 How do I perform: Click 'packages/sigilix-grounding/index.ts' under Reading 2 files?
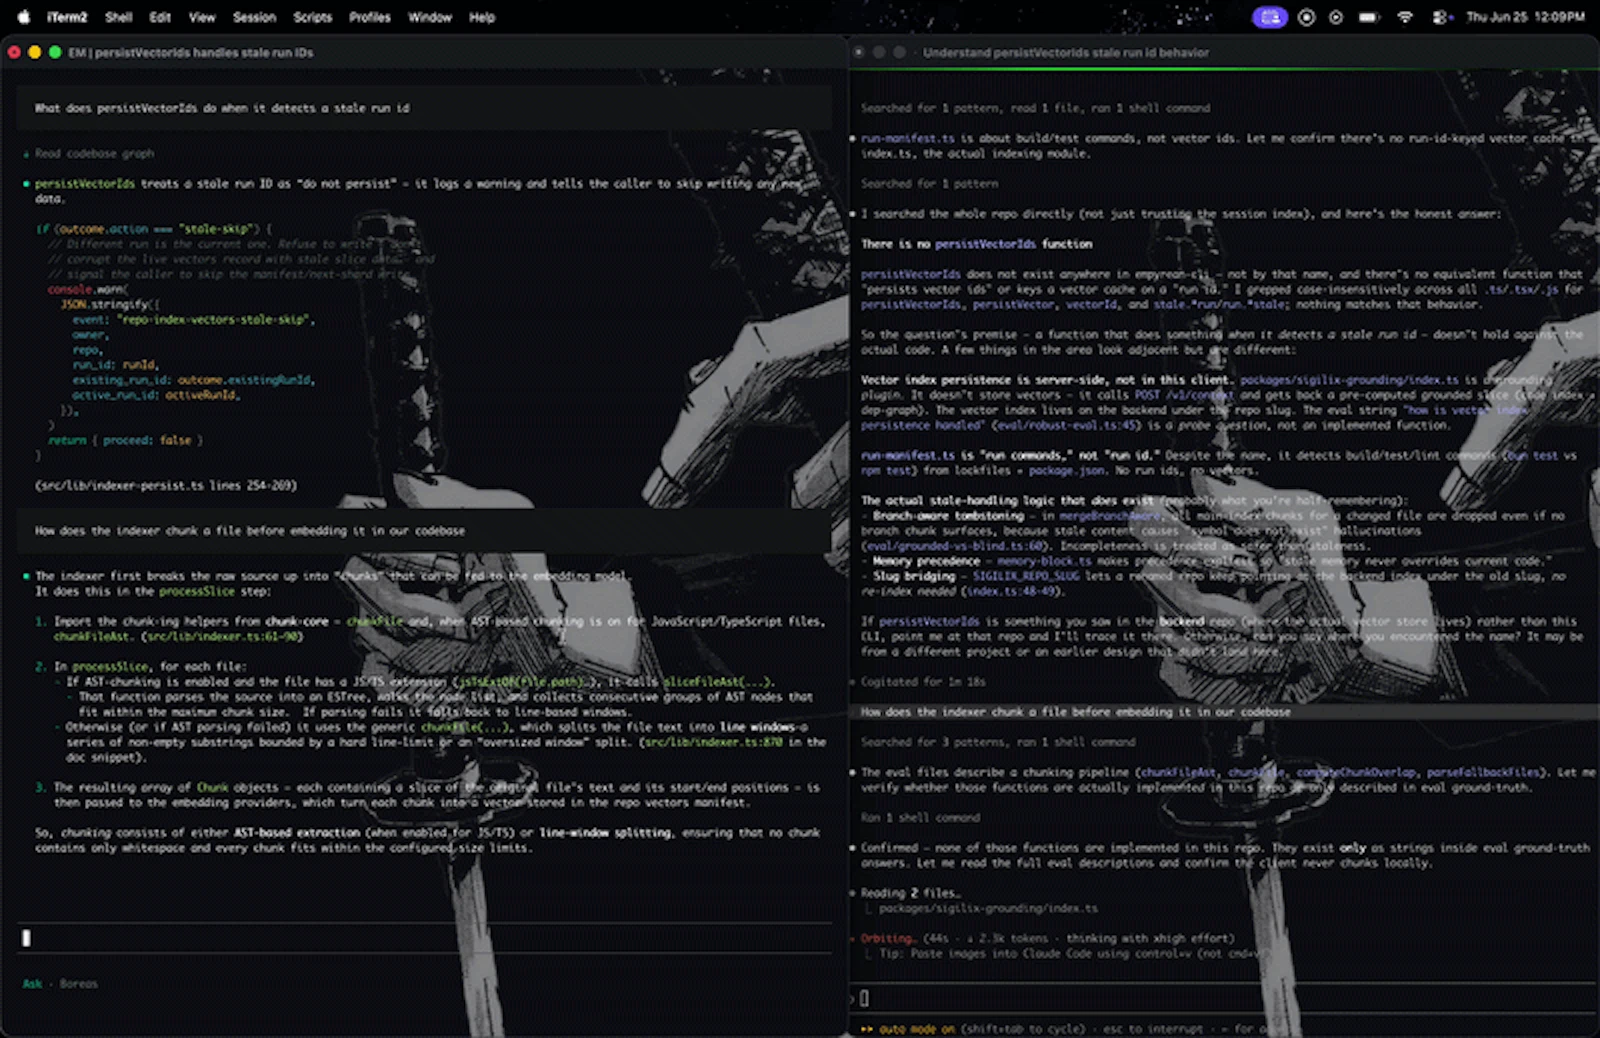[988, 908]
